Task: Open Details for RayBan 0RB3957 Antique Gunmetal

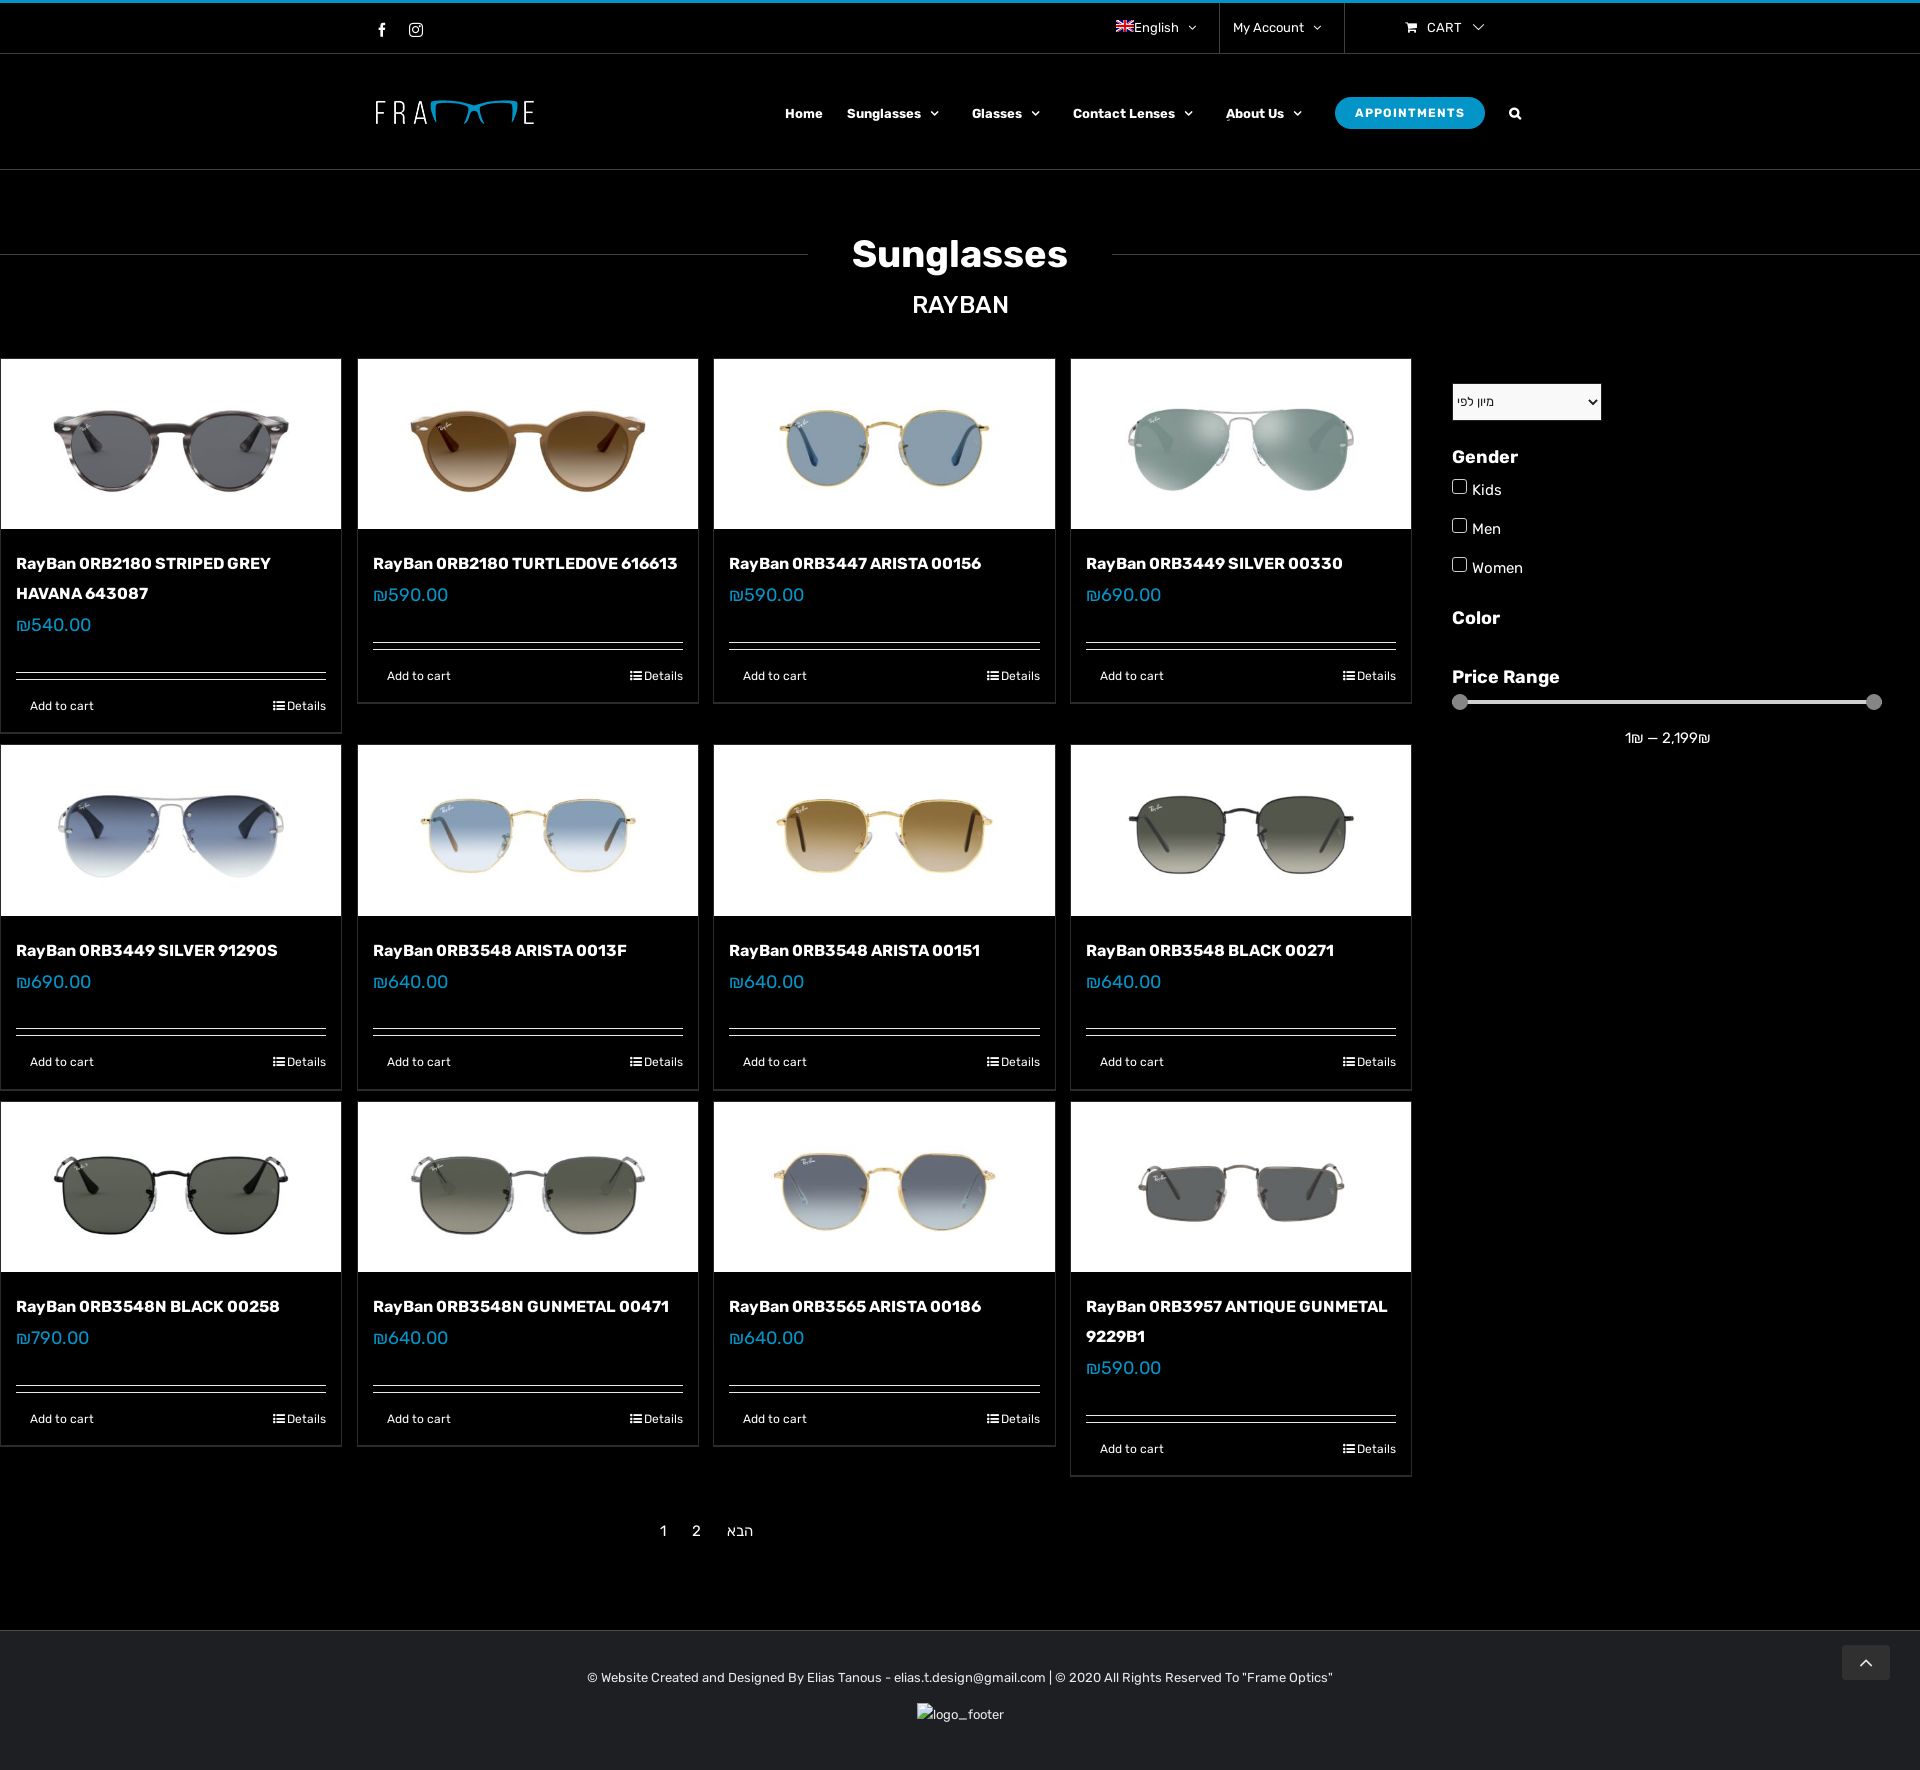Action: pyautogui.click(x=1370, y=1449)
